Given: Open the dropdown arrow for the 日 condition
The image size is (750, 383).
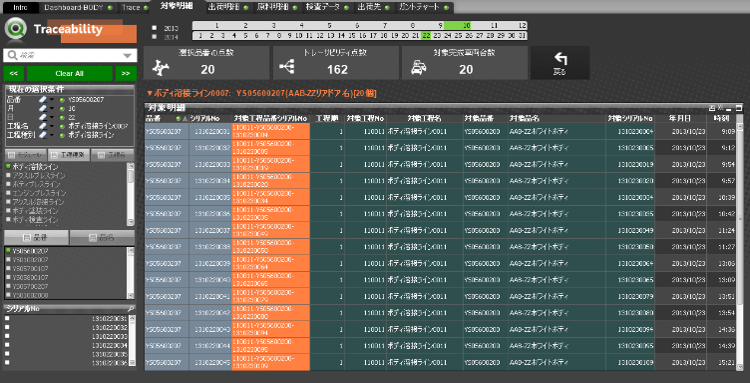Looking at the screenshot, I should click(53, 118).
